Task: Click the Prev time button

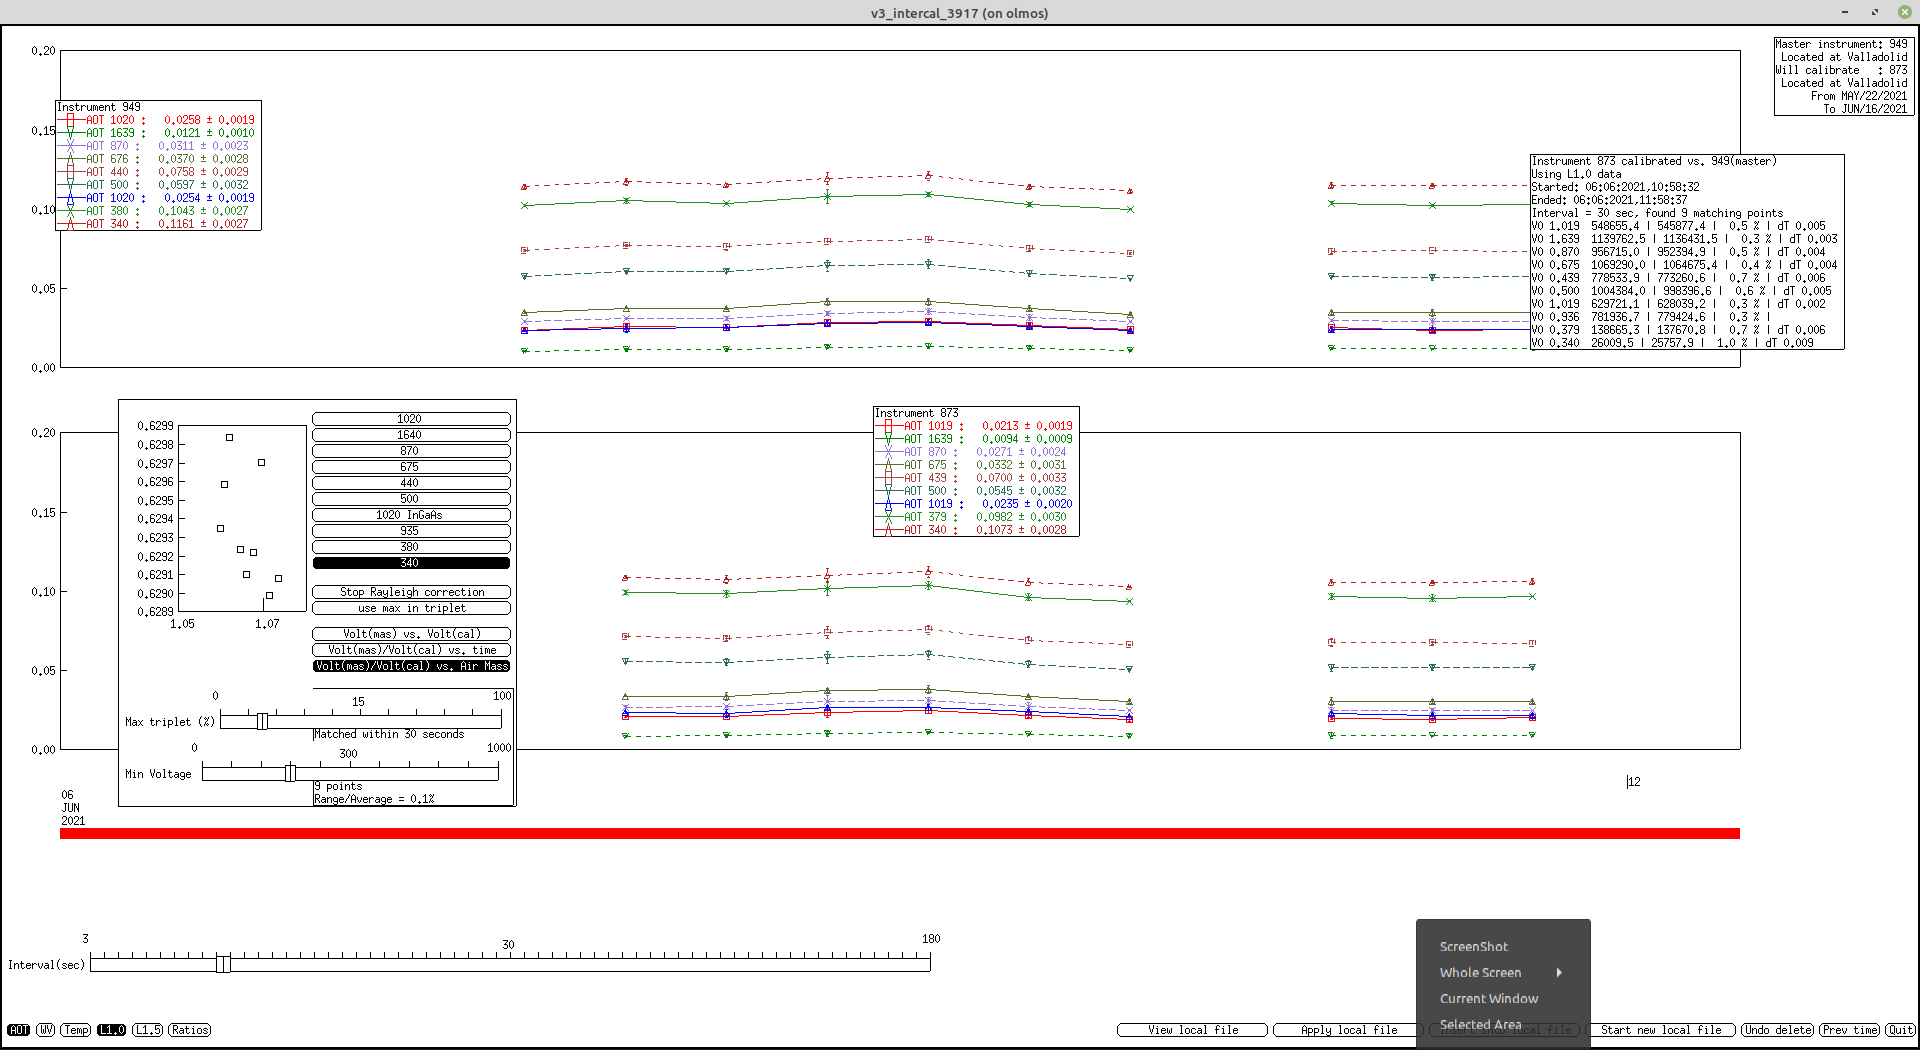Action: [x=1850, y=1030]
